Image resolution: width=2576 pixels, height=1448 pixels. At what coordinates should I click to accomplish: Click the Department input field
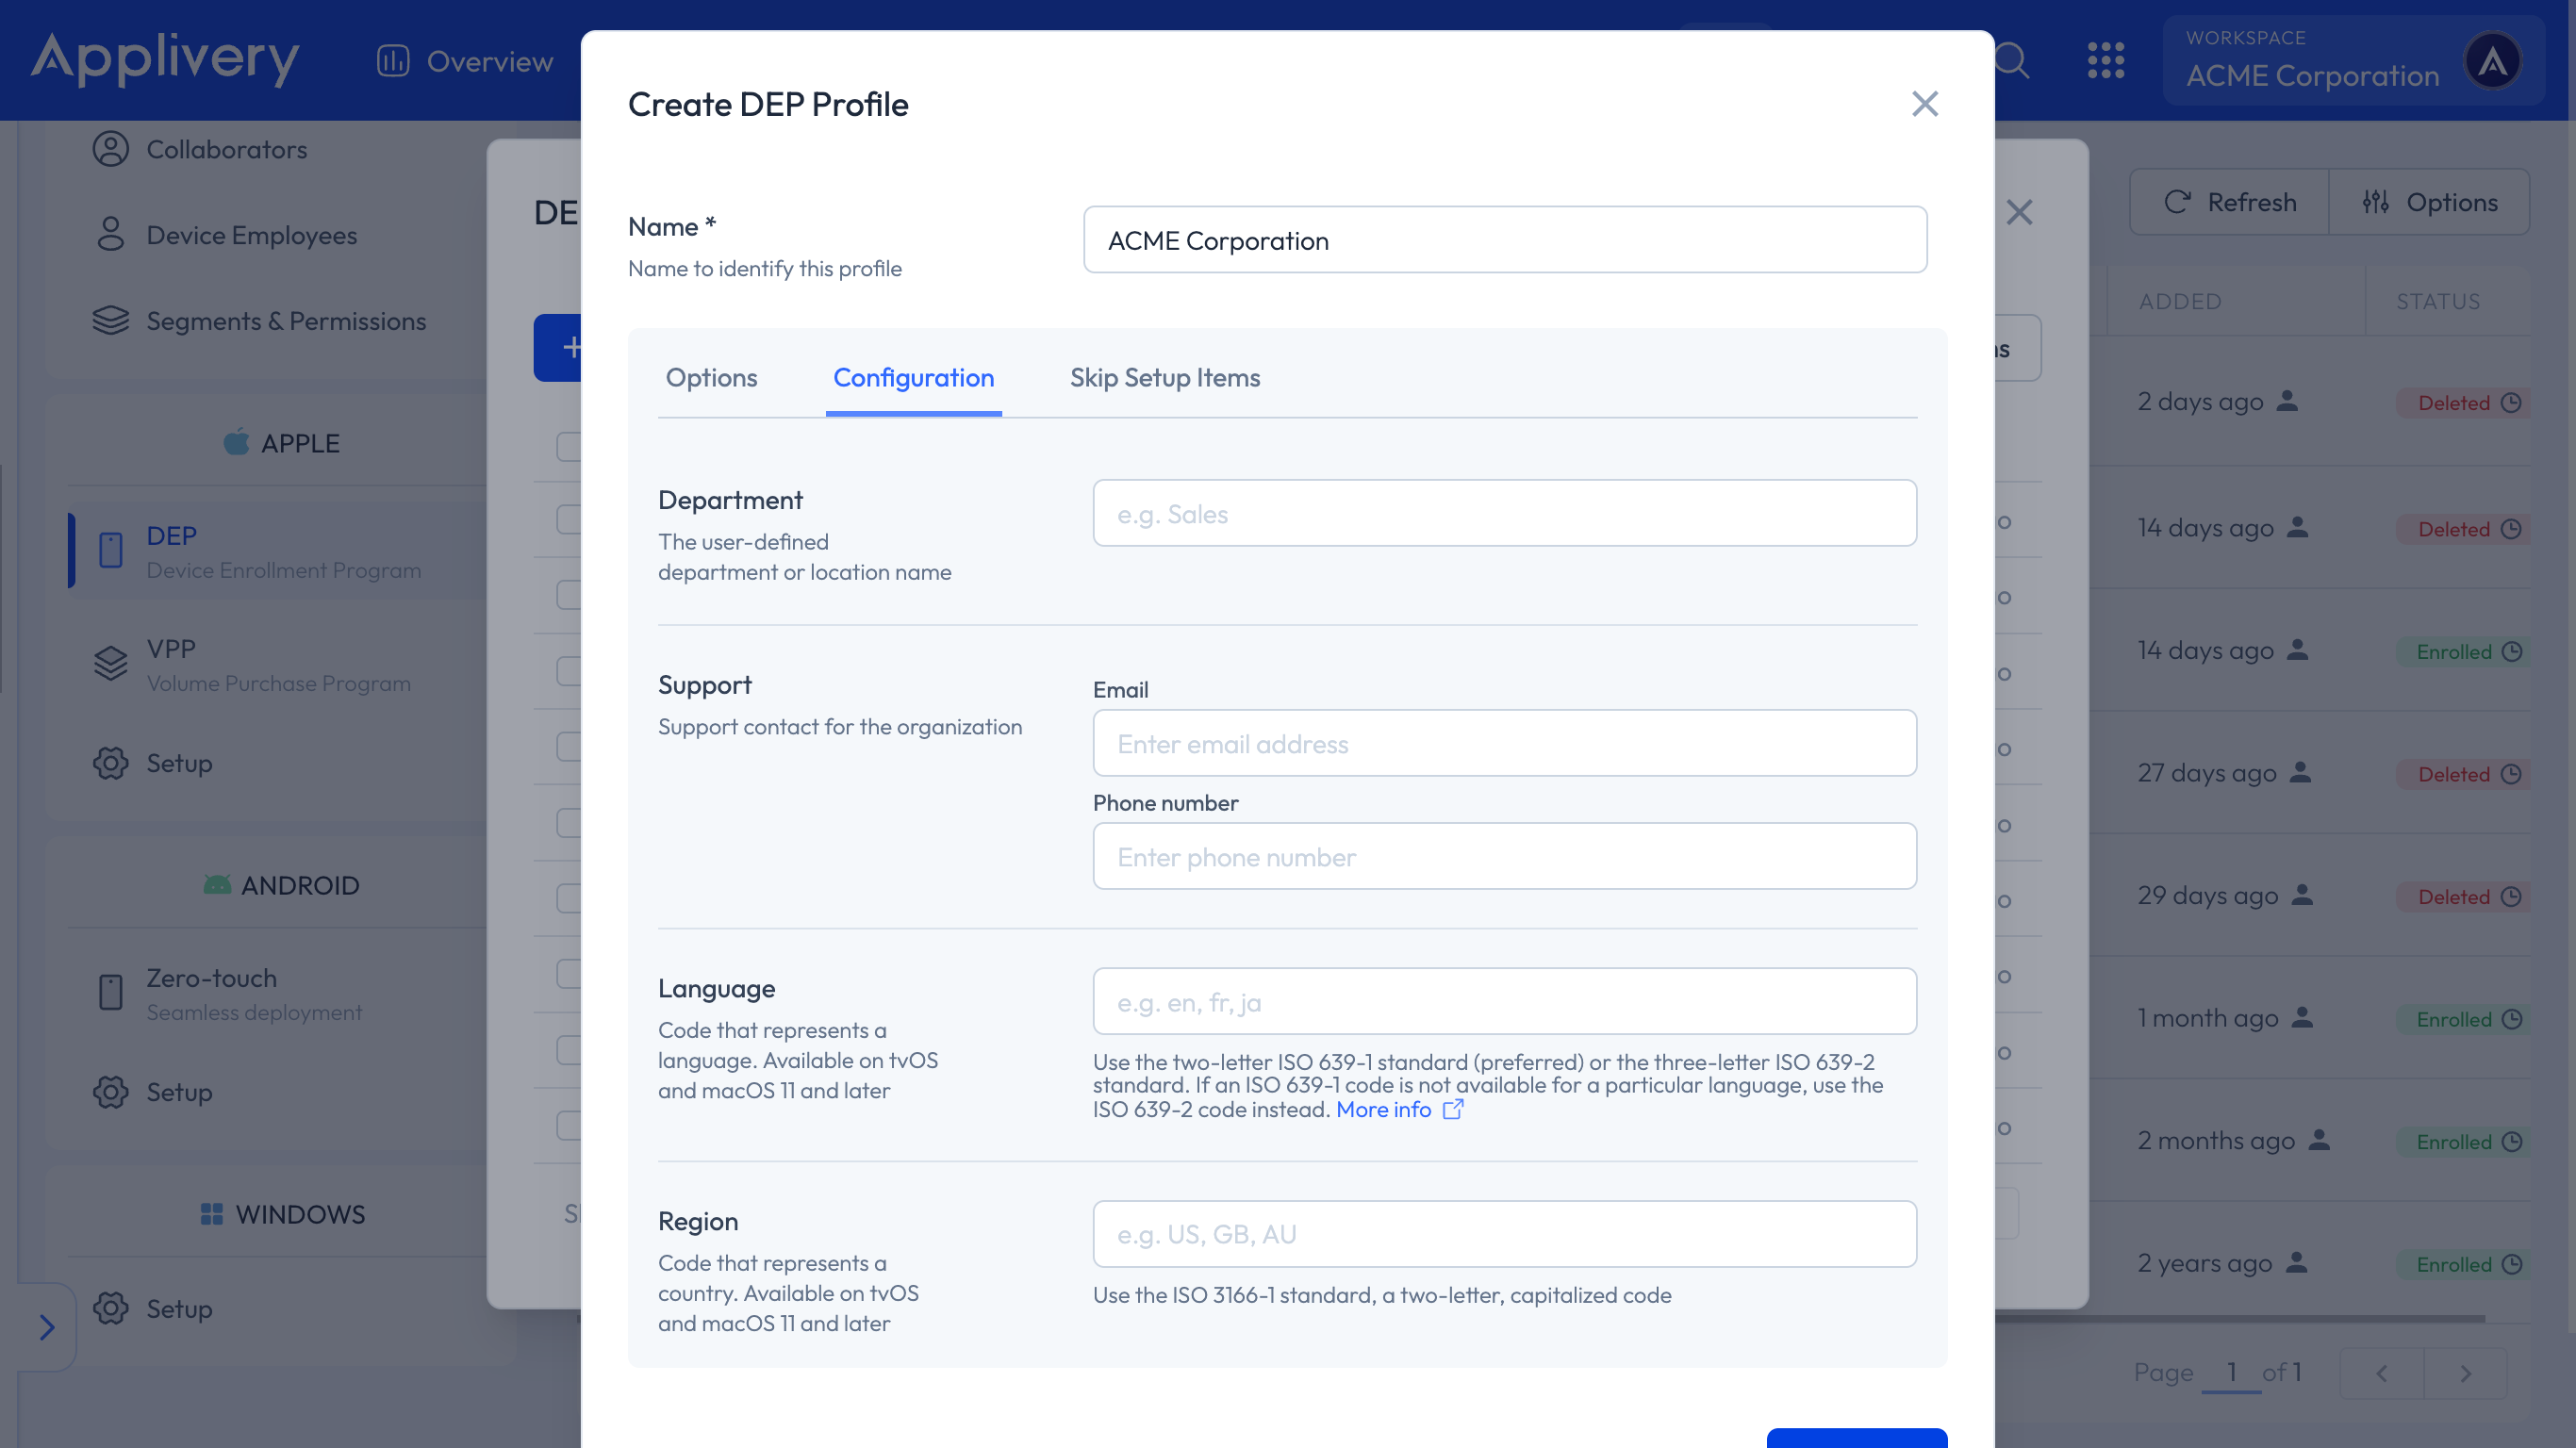1504,513
